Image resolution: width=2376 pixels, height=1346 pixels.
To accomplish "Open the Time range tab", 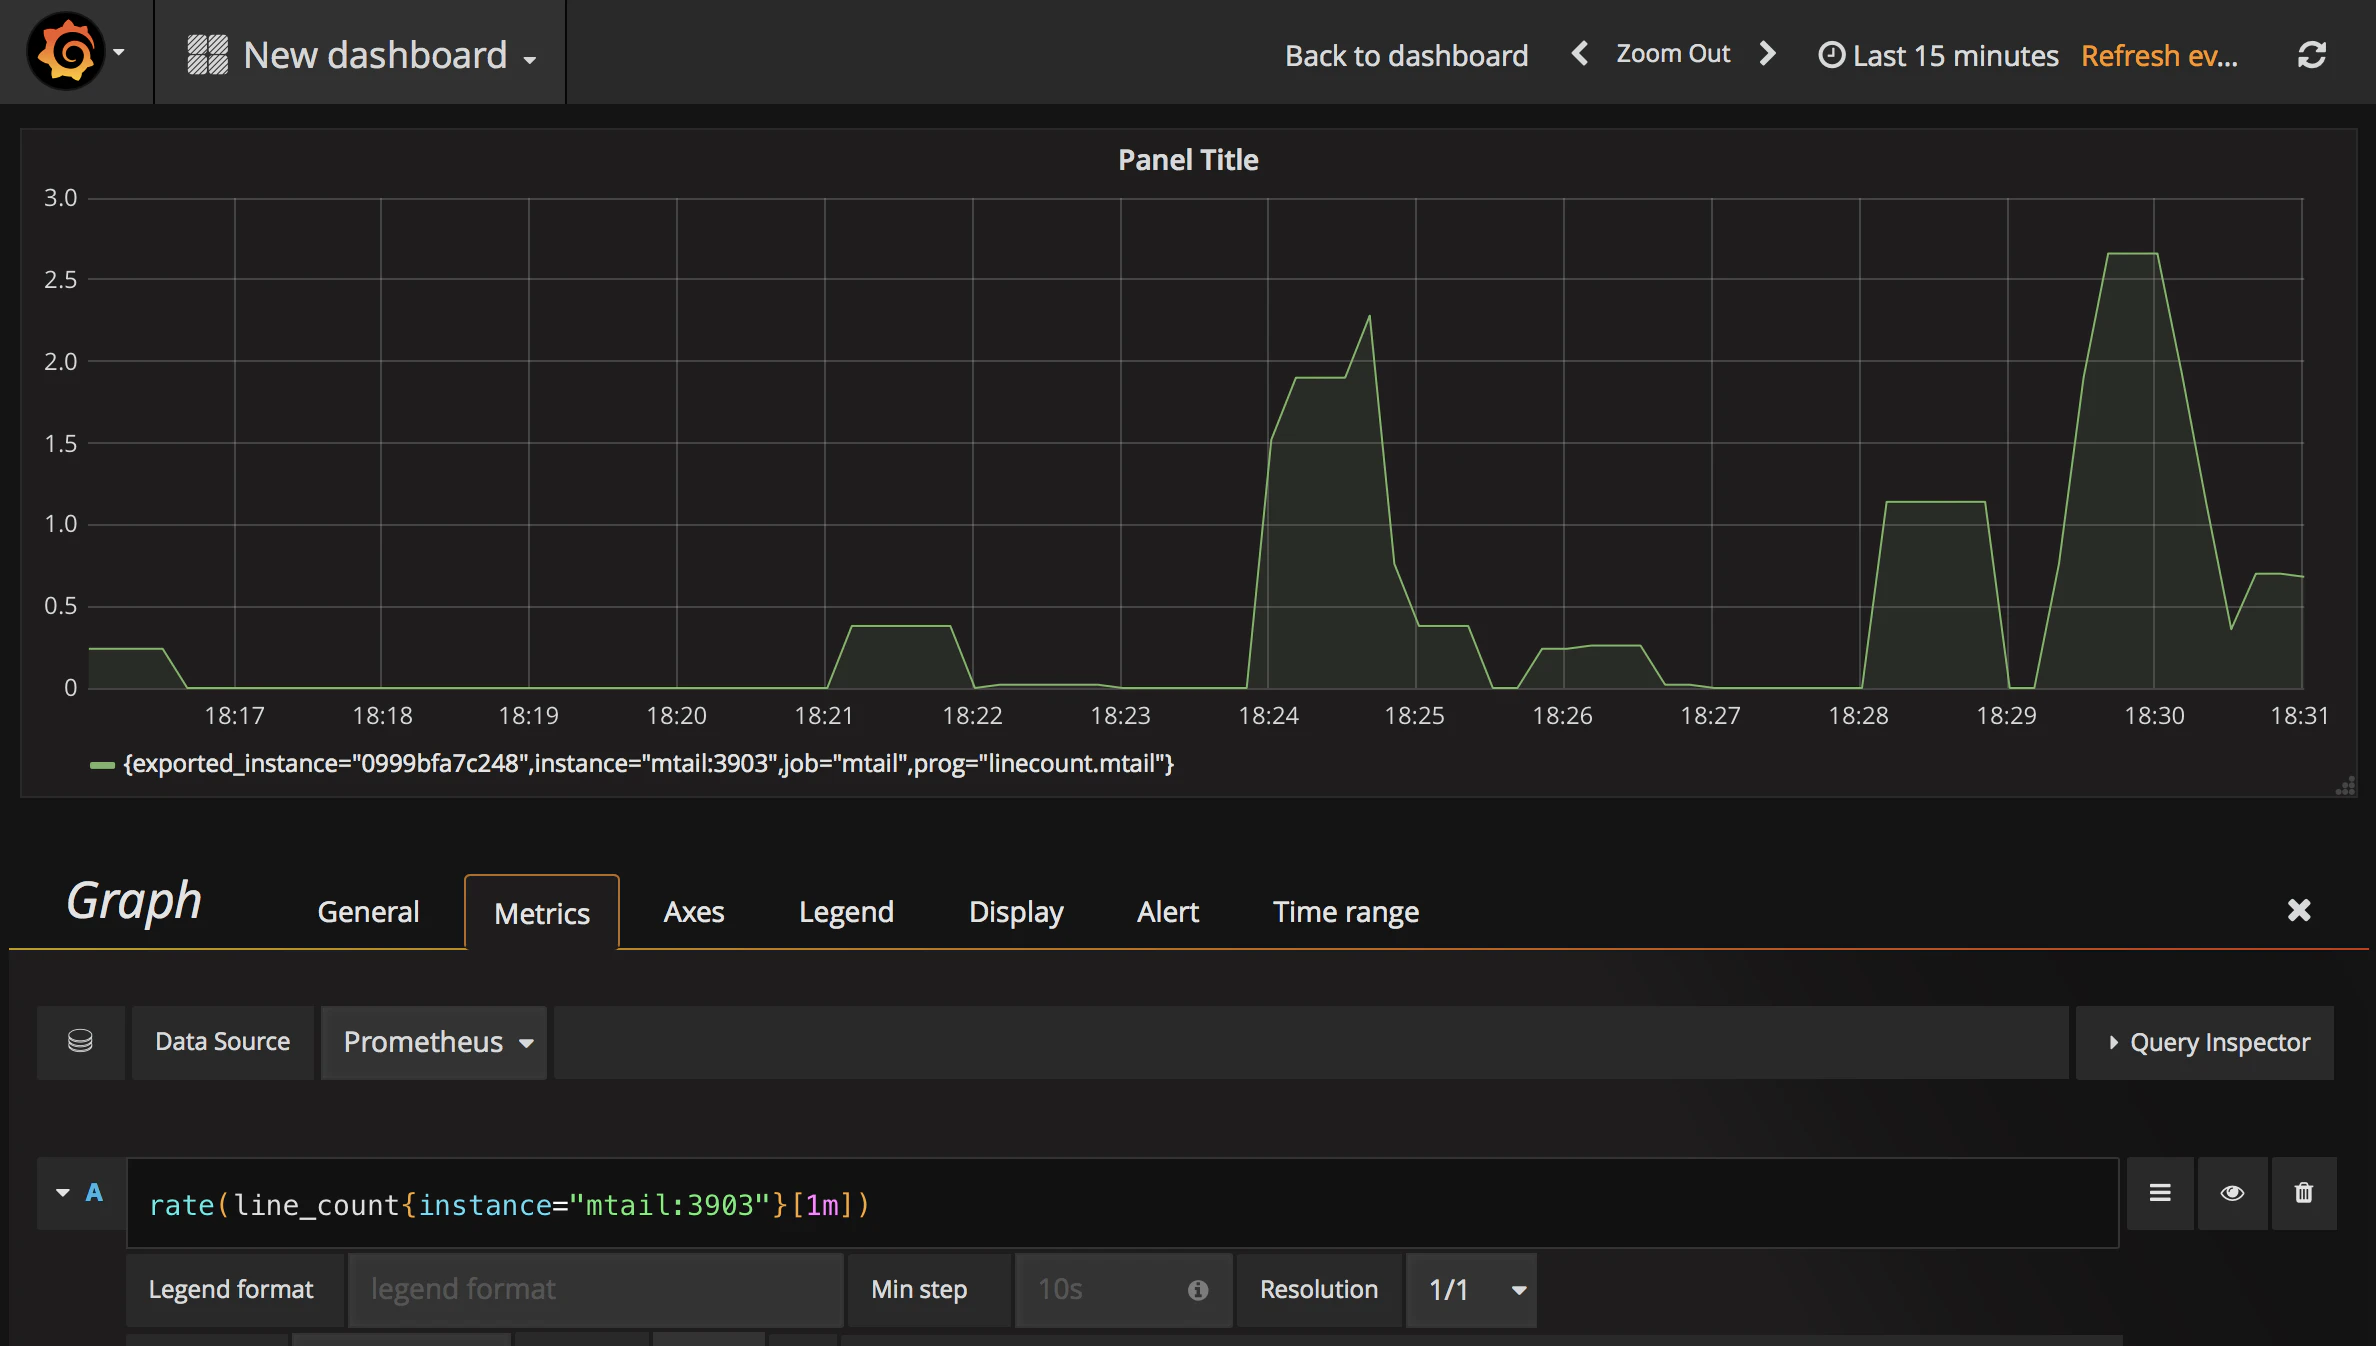I will (1345, 912).
